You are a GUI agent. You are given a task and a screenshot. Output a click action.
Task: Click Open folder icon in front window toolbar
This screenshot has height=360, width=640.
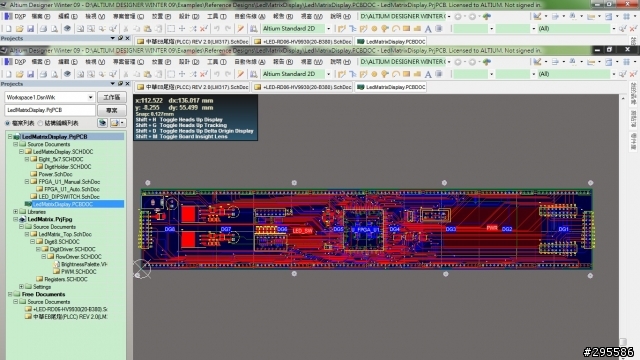pyautogui.click(x=20, y=74)
